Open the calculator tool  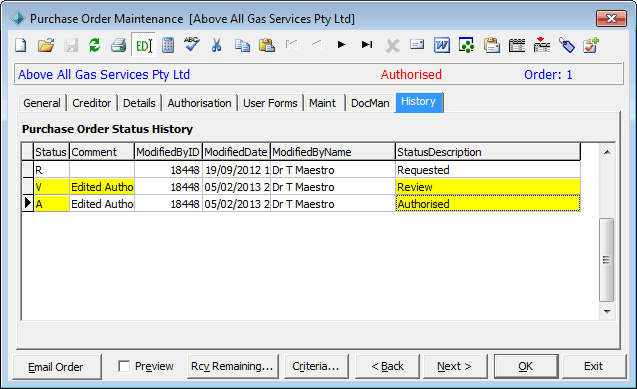(168, 45)
